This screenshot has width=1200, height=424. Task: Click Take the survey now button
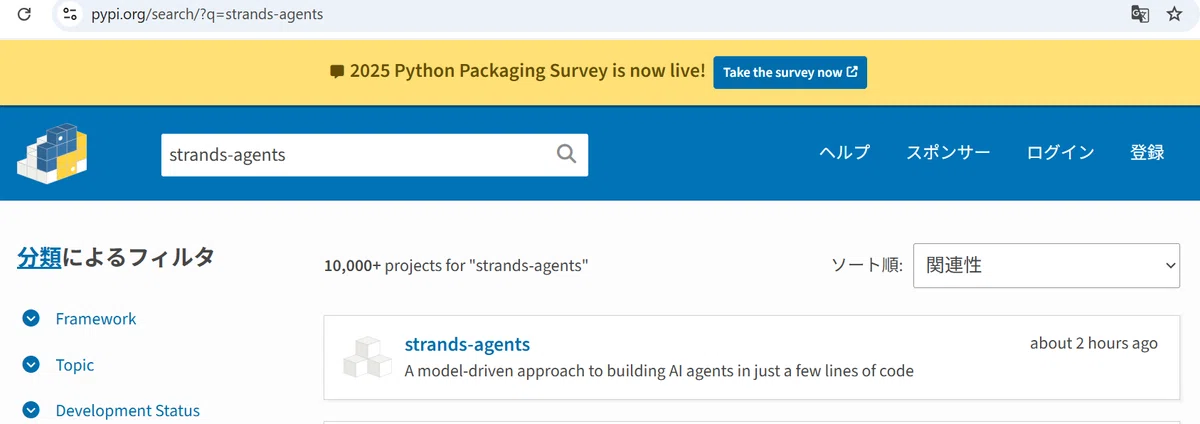pyautogui.click(x=790, y=72)
